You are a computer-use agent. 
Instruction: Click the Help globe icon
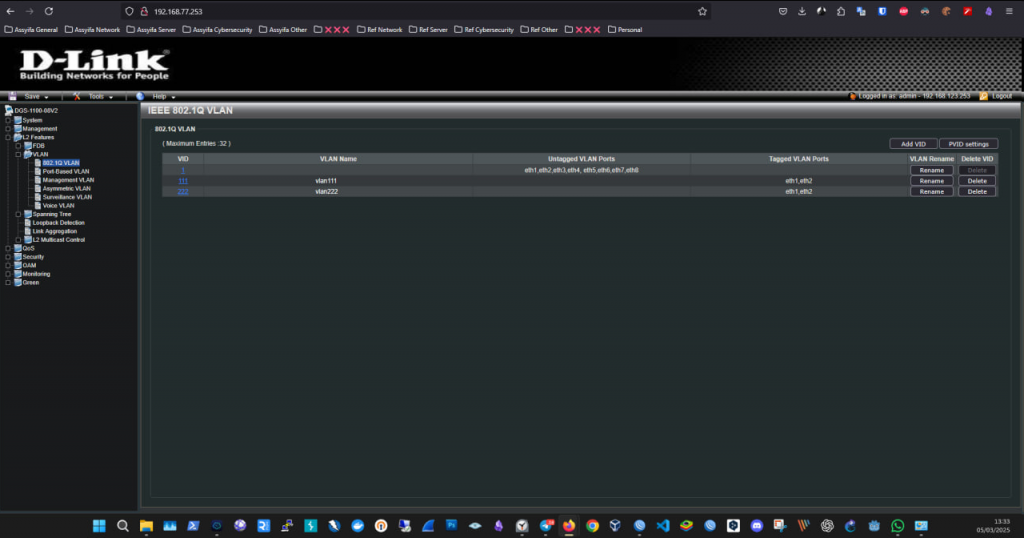tap(141, 96)
